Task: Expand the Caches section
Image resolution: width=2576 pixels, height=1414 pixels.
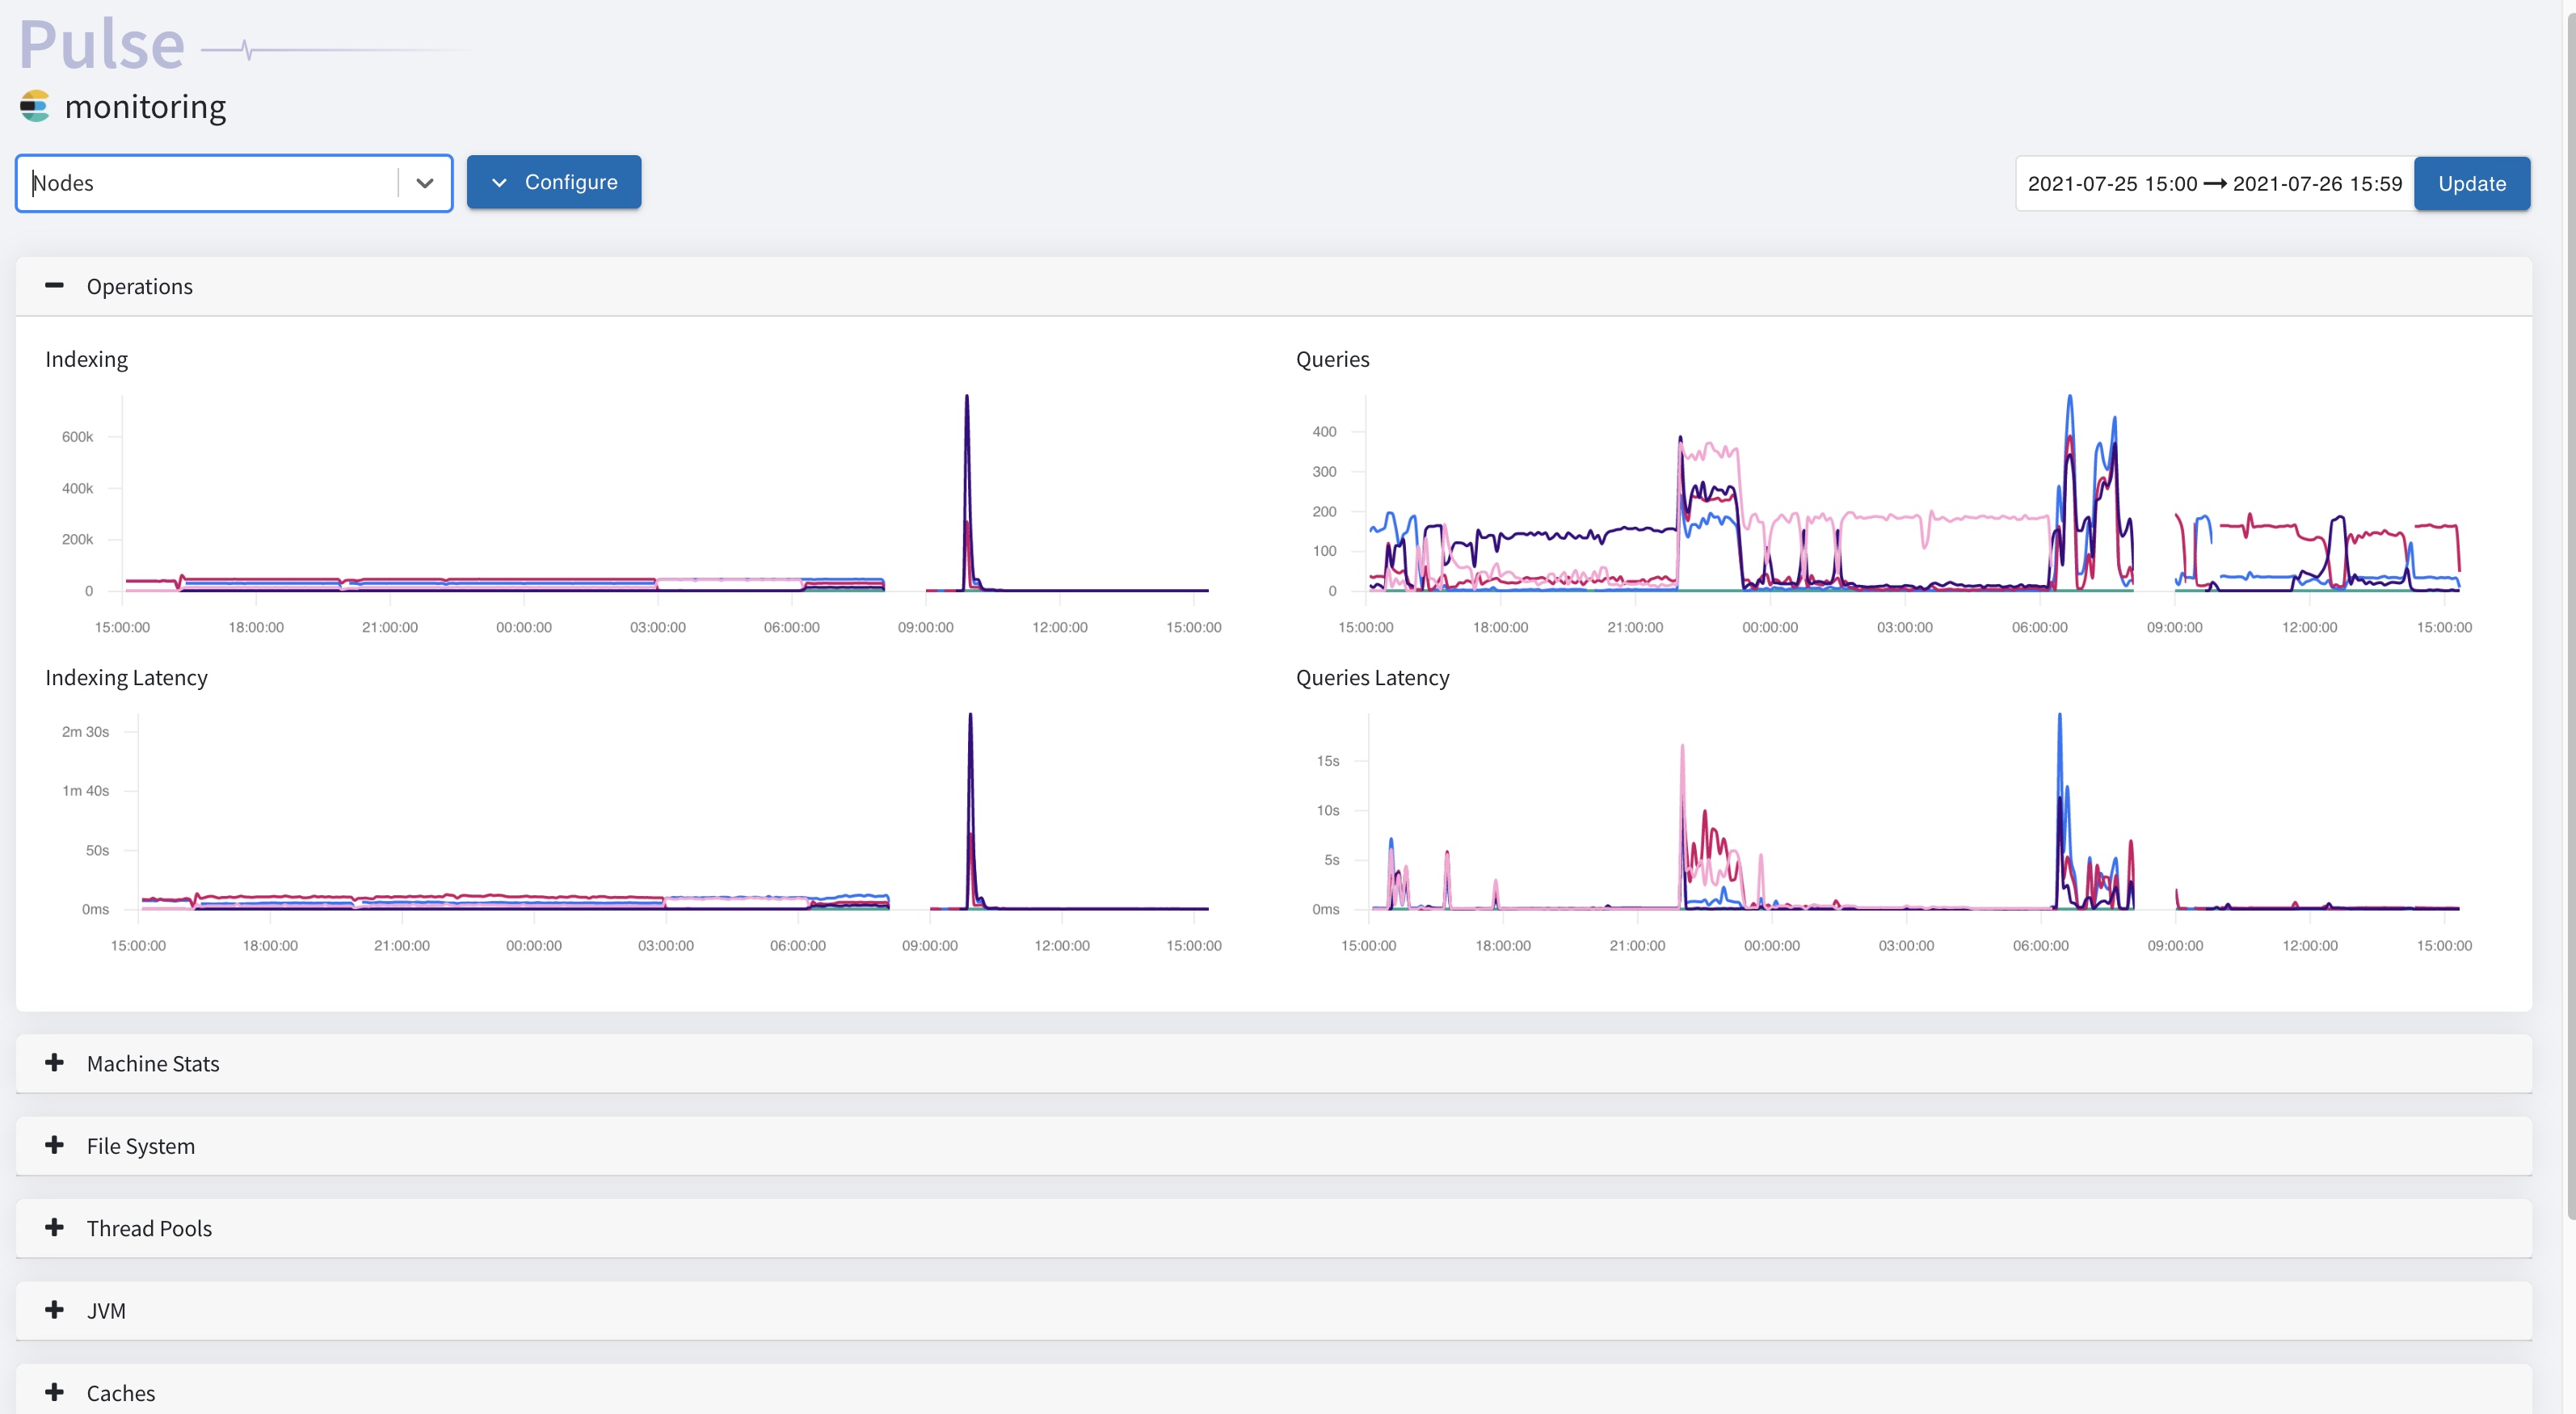Action: click(53, 1391)
